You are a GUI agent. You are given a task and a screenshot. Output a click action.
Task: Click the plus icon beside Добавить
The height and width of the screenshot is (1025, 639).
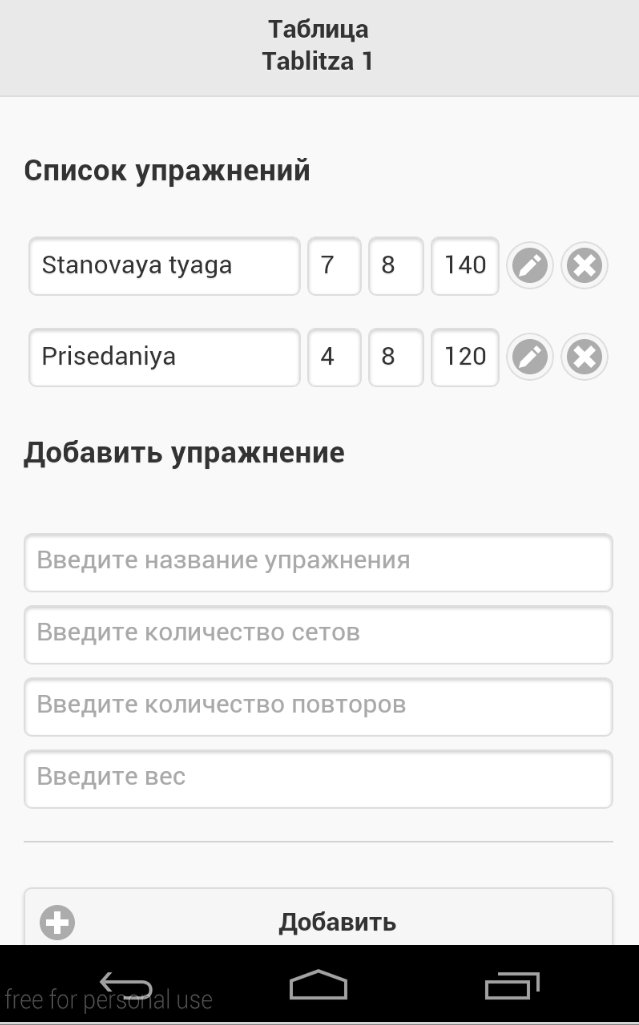click(56, 921)
